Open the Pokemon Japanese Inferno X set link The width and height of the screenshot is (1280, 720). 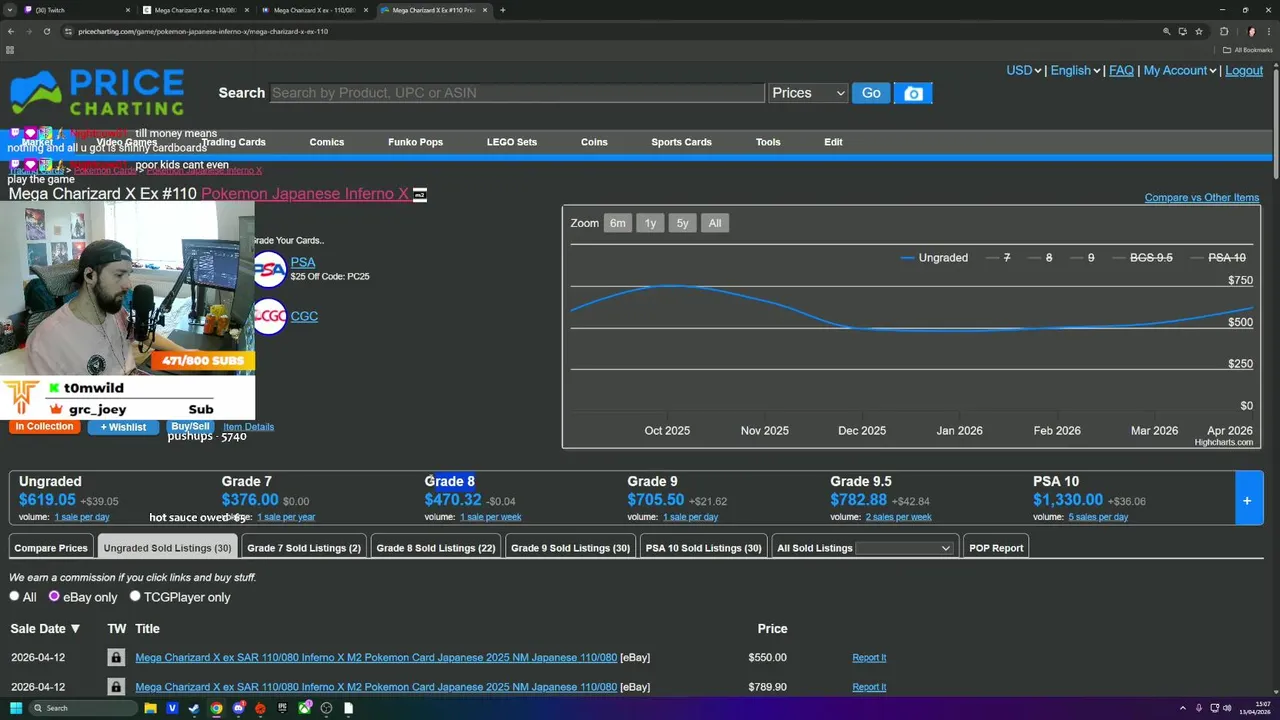pyautogui.click(x=305, y=194)
